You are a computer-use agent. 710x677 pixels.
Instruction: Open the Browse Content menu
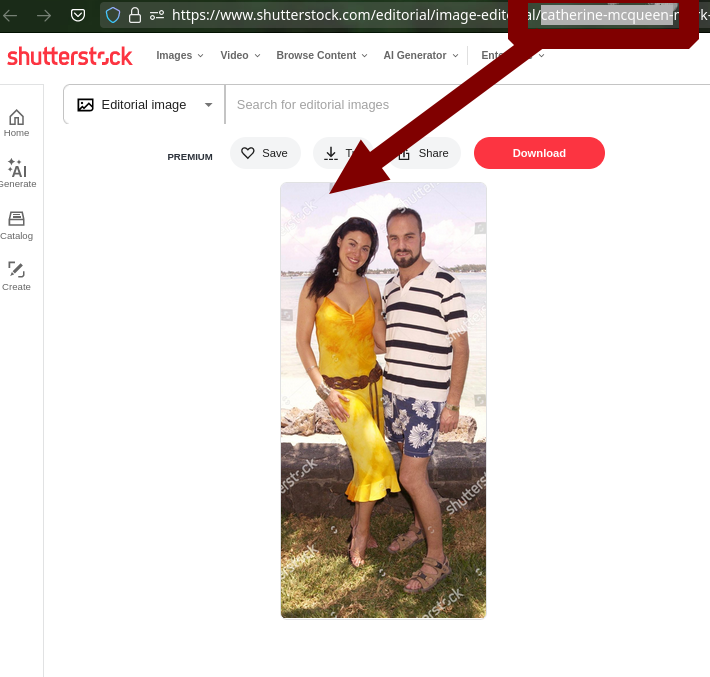(321, 55)
